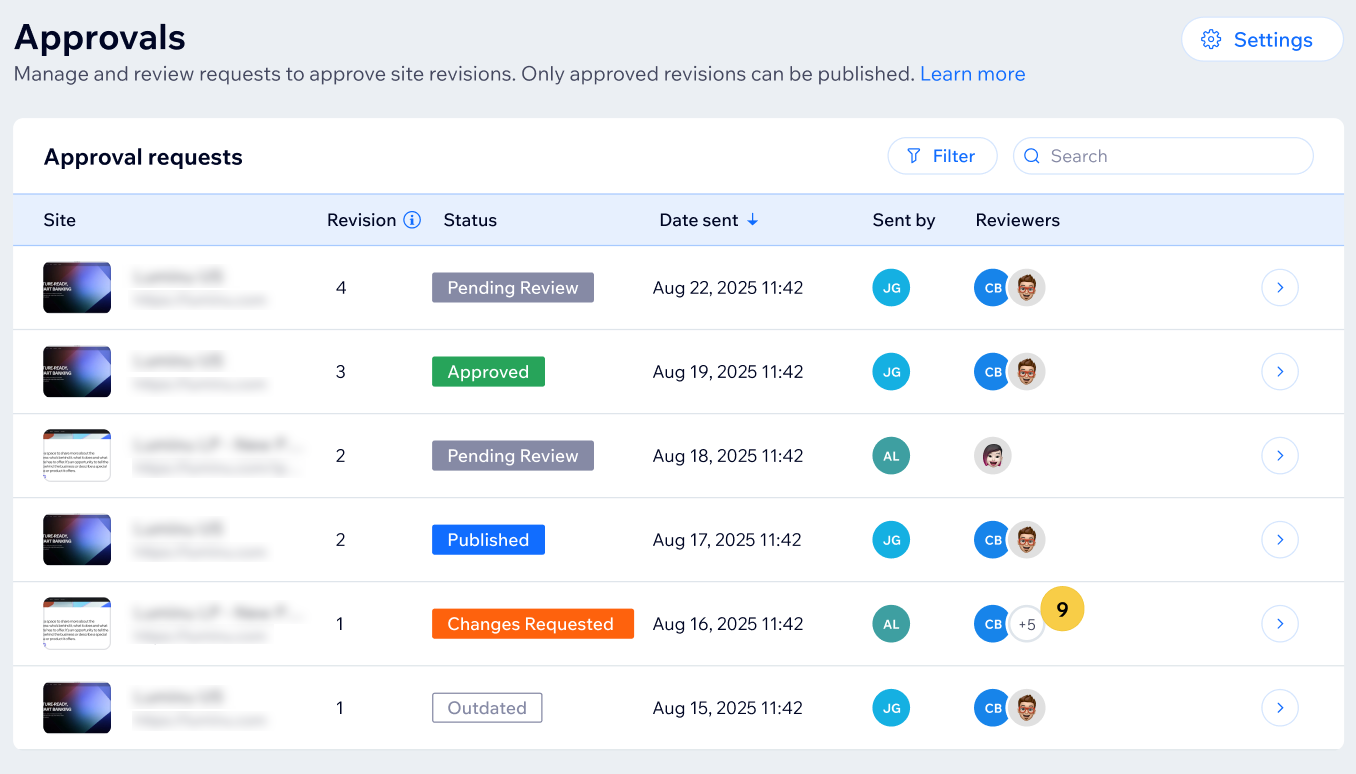Click the Settings button
This screenshot has width=1356, height=774.
[1262, 39]
